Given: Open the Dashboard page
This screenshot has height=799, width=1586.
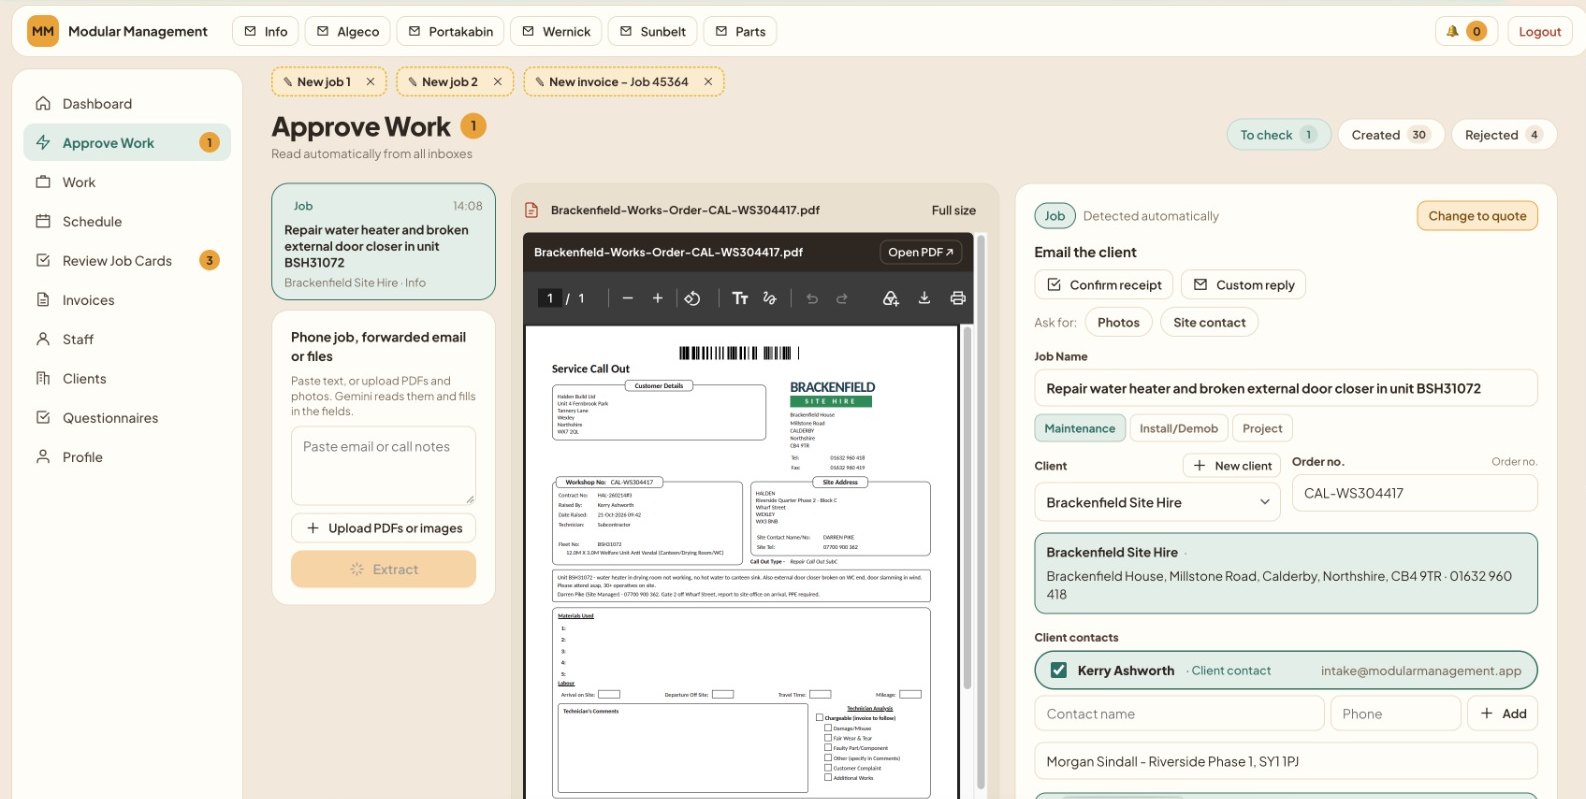Looking at the screenshot, I should (x=127, y=104).
